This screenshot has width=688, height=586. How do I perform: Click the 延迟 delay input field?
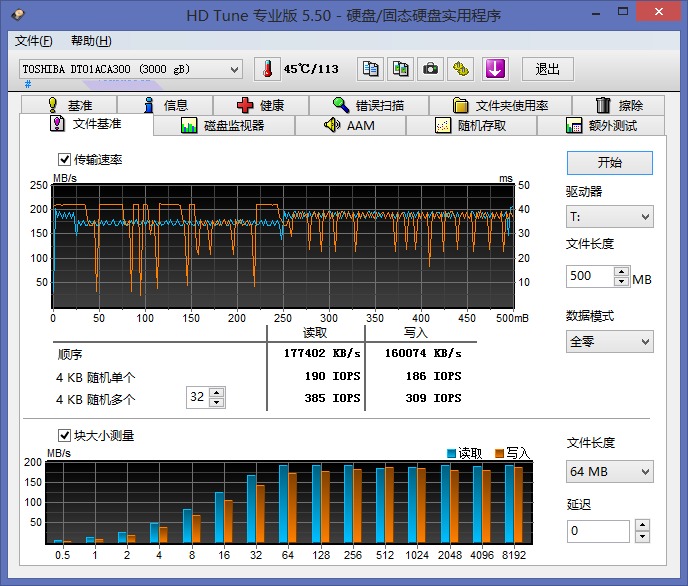pos(599,531)
